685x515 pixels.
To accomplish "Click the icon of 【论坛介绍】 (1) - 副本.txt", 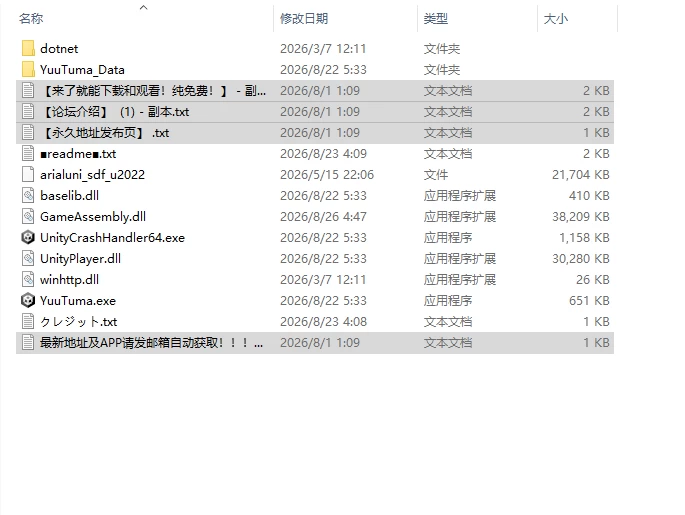I will point(28,111).
